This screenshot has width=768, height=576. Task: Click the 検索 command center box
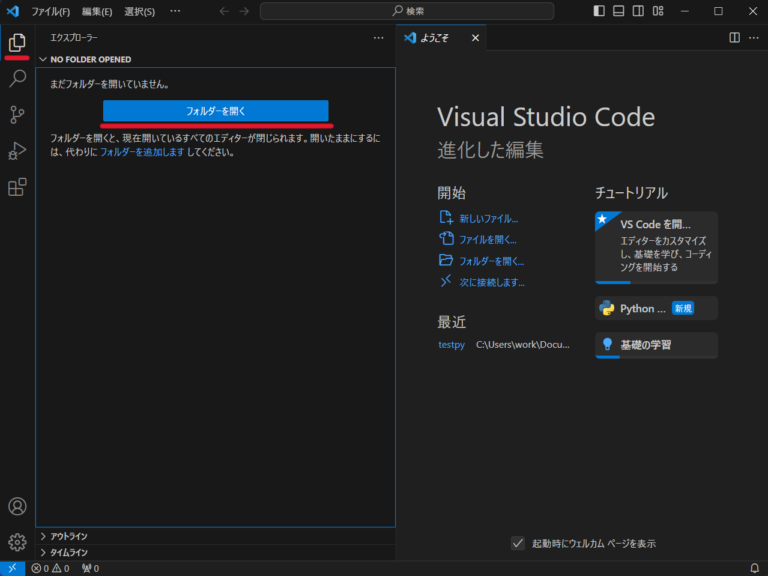pyautogui.click(x=407, y=11)
